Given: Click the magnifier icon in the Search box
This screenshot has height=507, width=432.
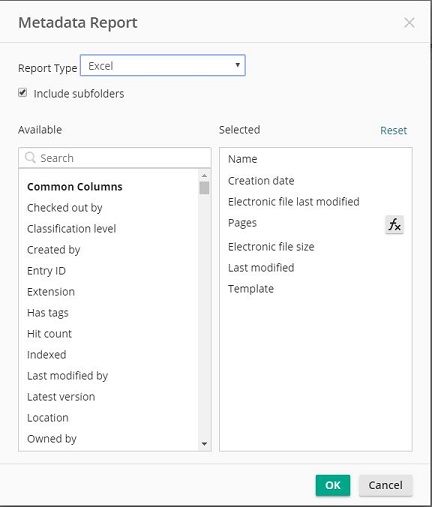Looking at the screenshot, I should coord(30,158).
